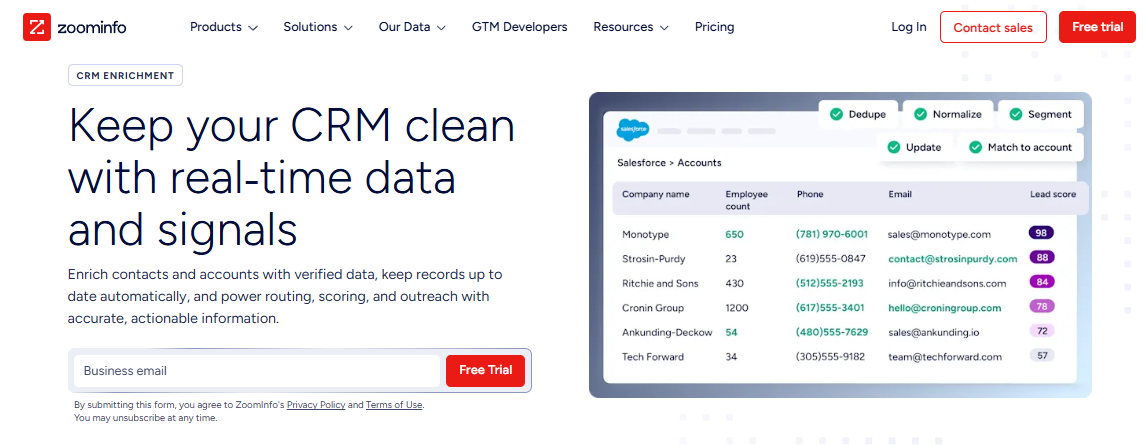Viewport: 1144px width, 445px height.
Task: Click the red Free Trial form button
Action: [x=485, y=371]
